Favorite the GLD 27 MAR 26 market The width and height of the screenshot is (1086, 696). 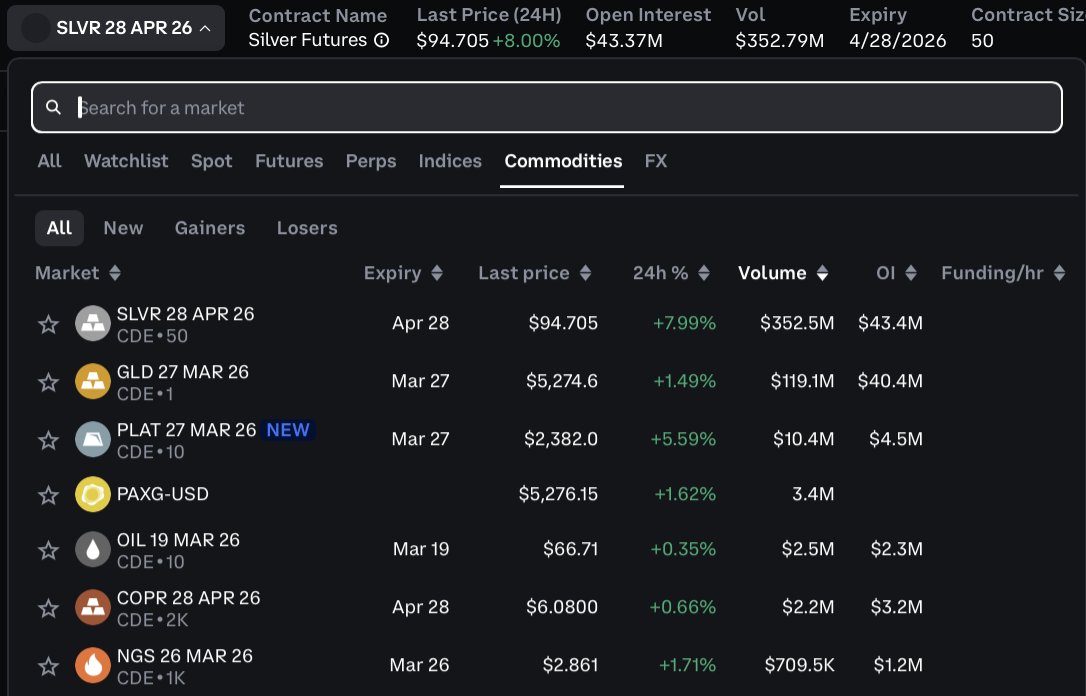(48, 380)
